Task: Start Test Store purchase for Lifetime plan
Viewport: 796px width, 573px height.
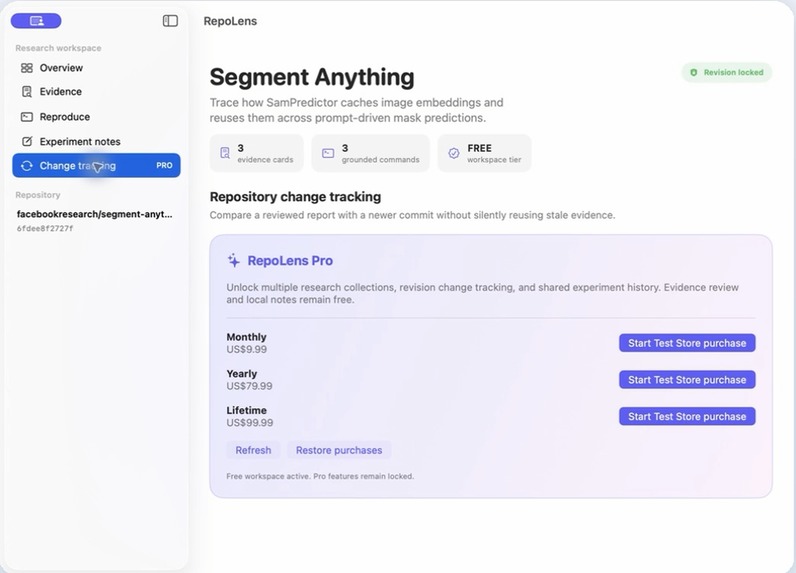Action: click(687, 416)
